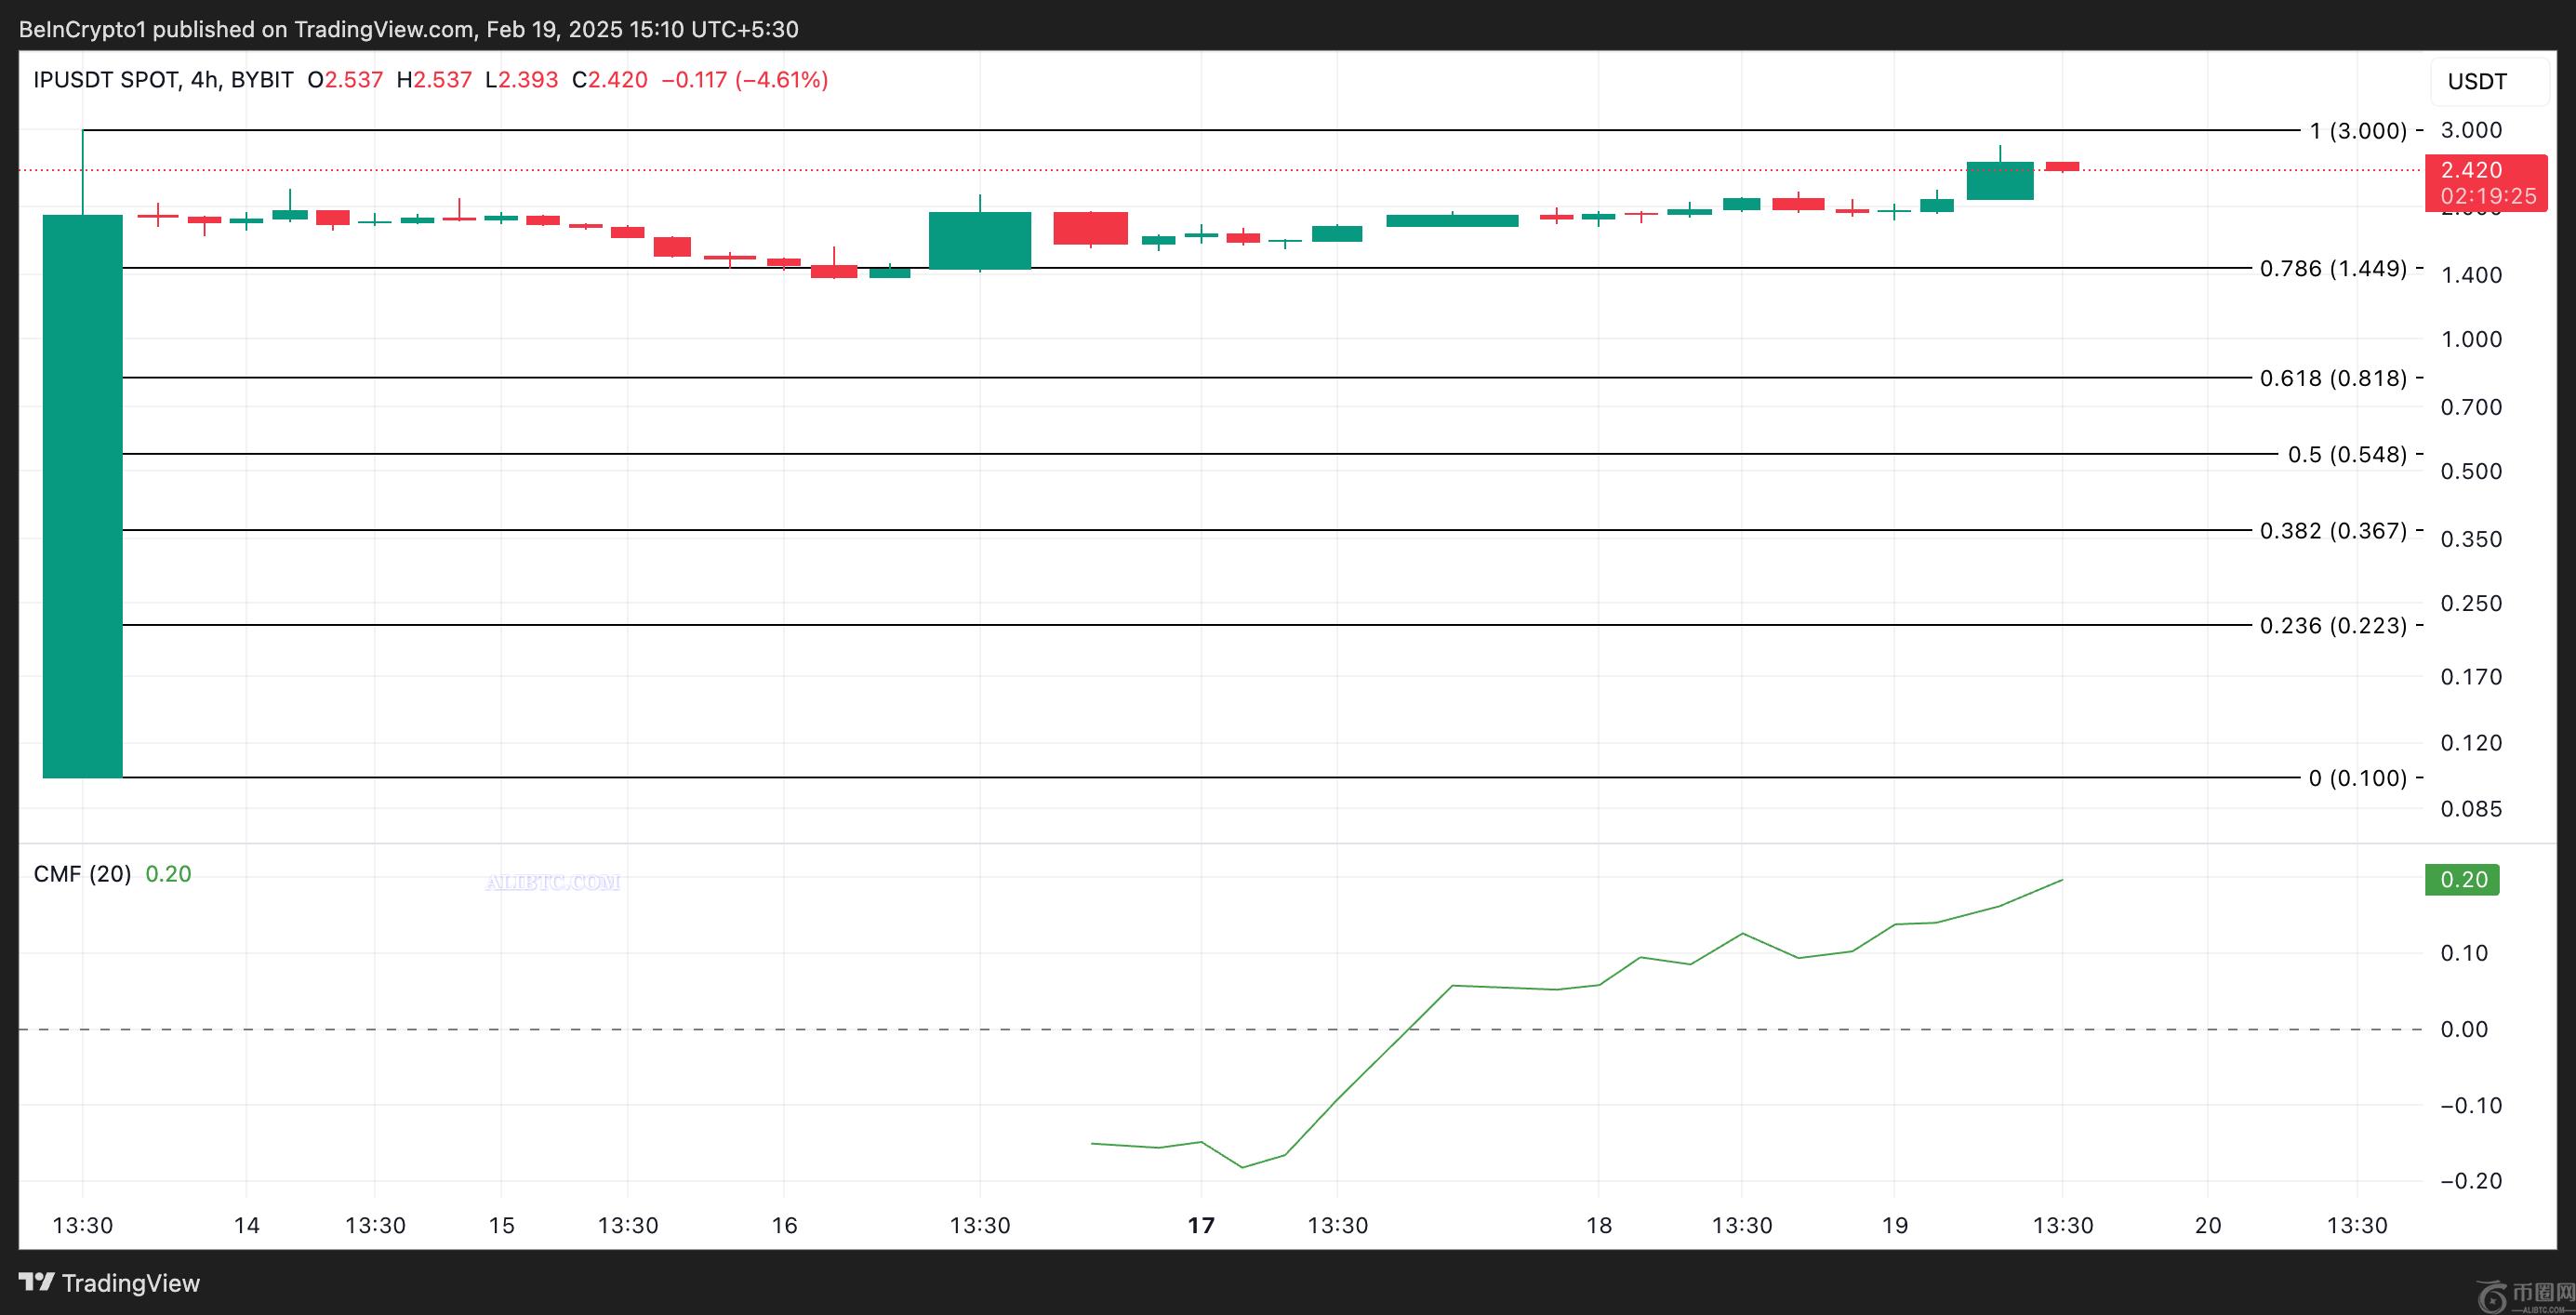Click the 0 (0.100) Fibonacci base label
2576x1315 pixels.
click(x=2357, y=778)
